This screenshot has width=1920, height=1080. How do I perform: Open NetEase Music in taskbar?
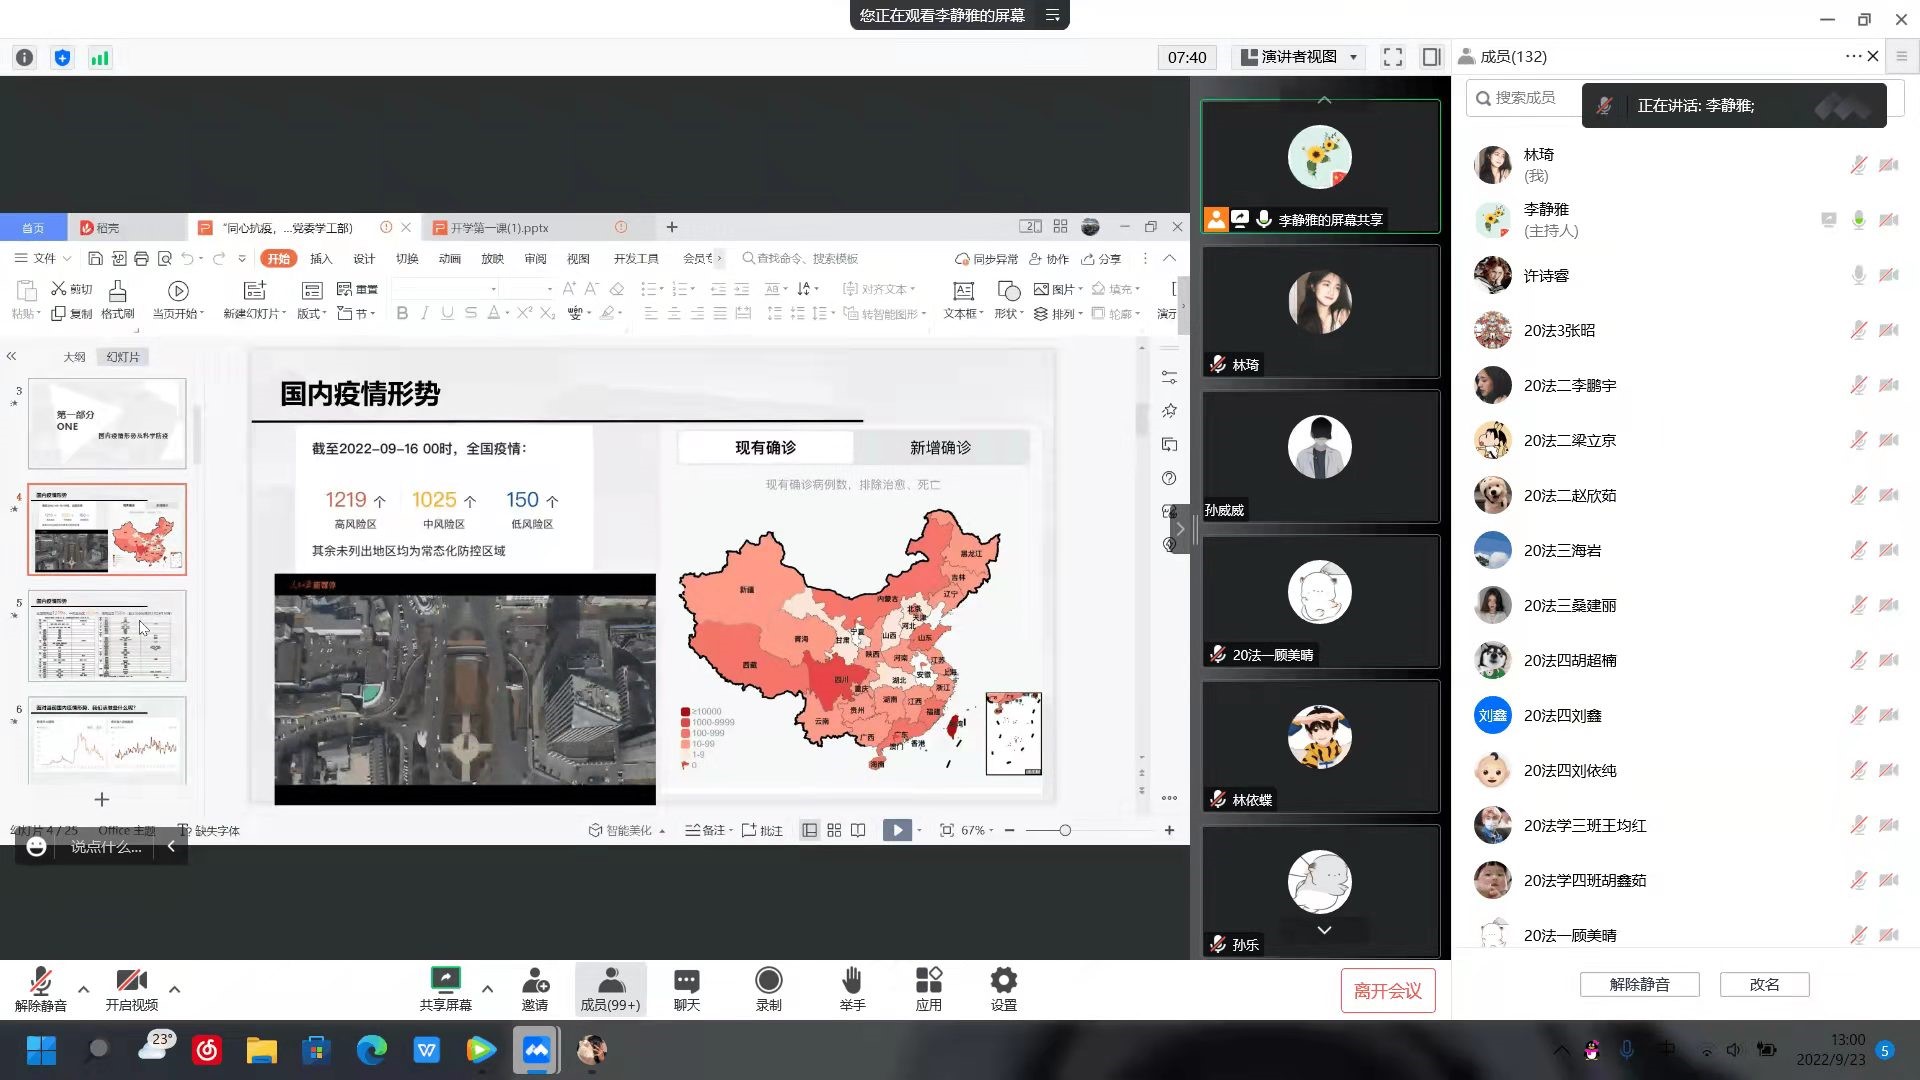coord(207,1050)
